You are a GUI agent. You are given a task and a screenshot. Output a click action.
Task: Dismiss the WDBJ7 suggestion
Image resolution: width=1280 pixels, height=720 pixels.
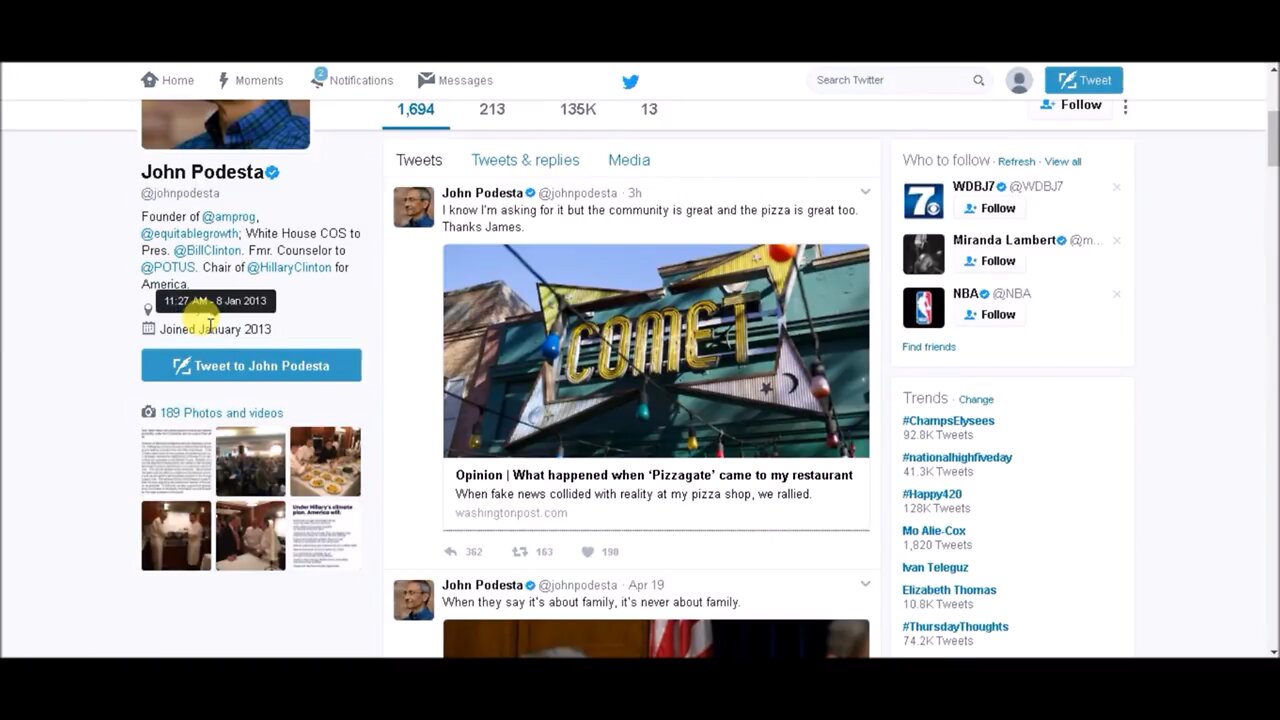(x=1117, y=187)
